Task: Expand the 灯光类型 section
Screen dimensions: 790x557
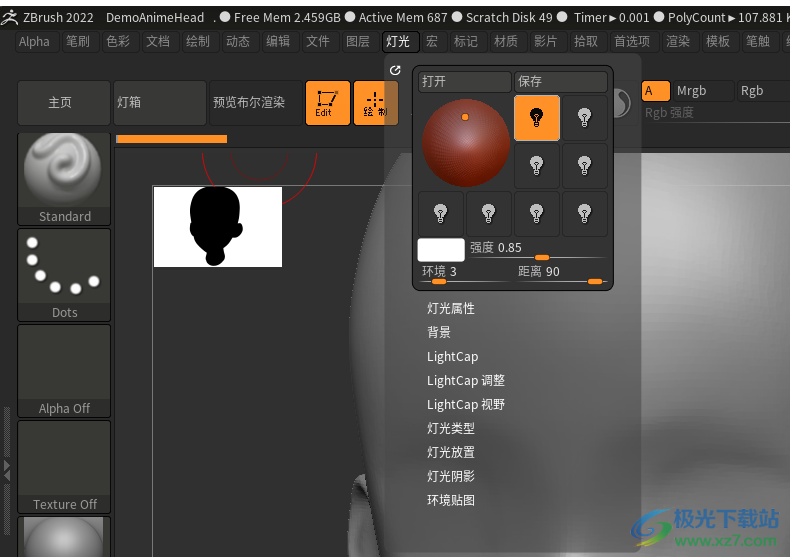Action: click(451, 429)
